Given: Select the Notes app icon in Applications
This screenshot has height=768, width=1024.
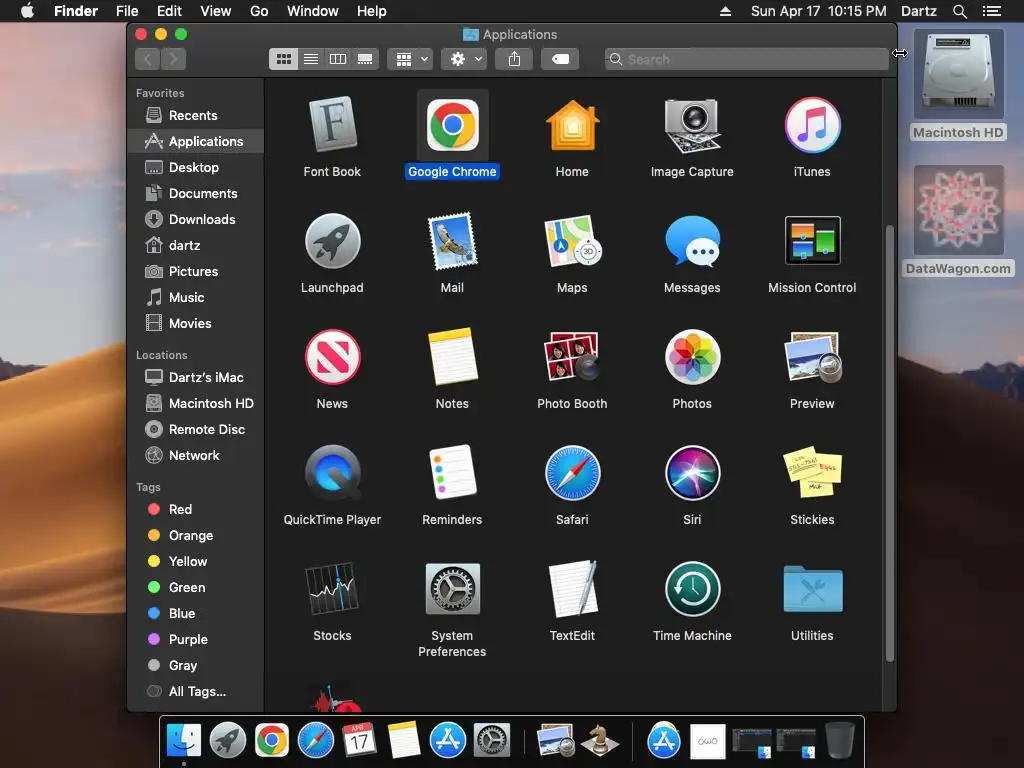Looking at the screenshot, I should pyautogui.click(x=453, y=357).
